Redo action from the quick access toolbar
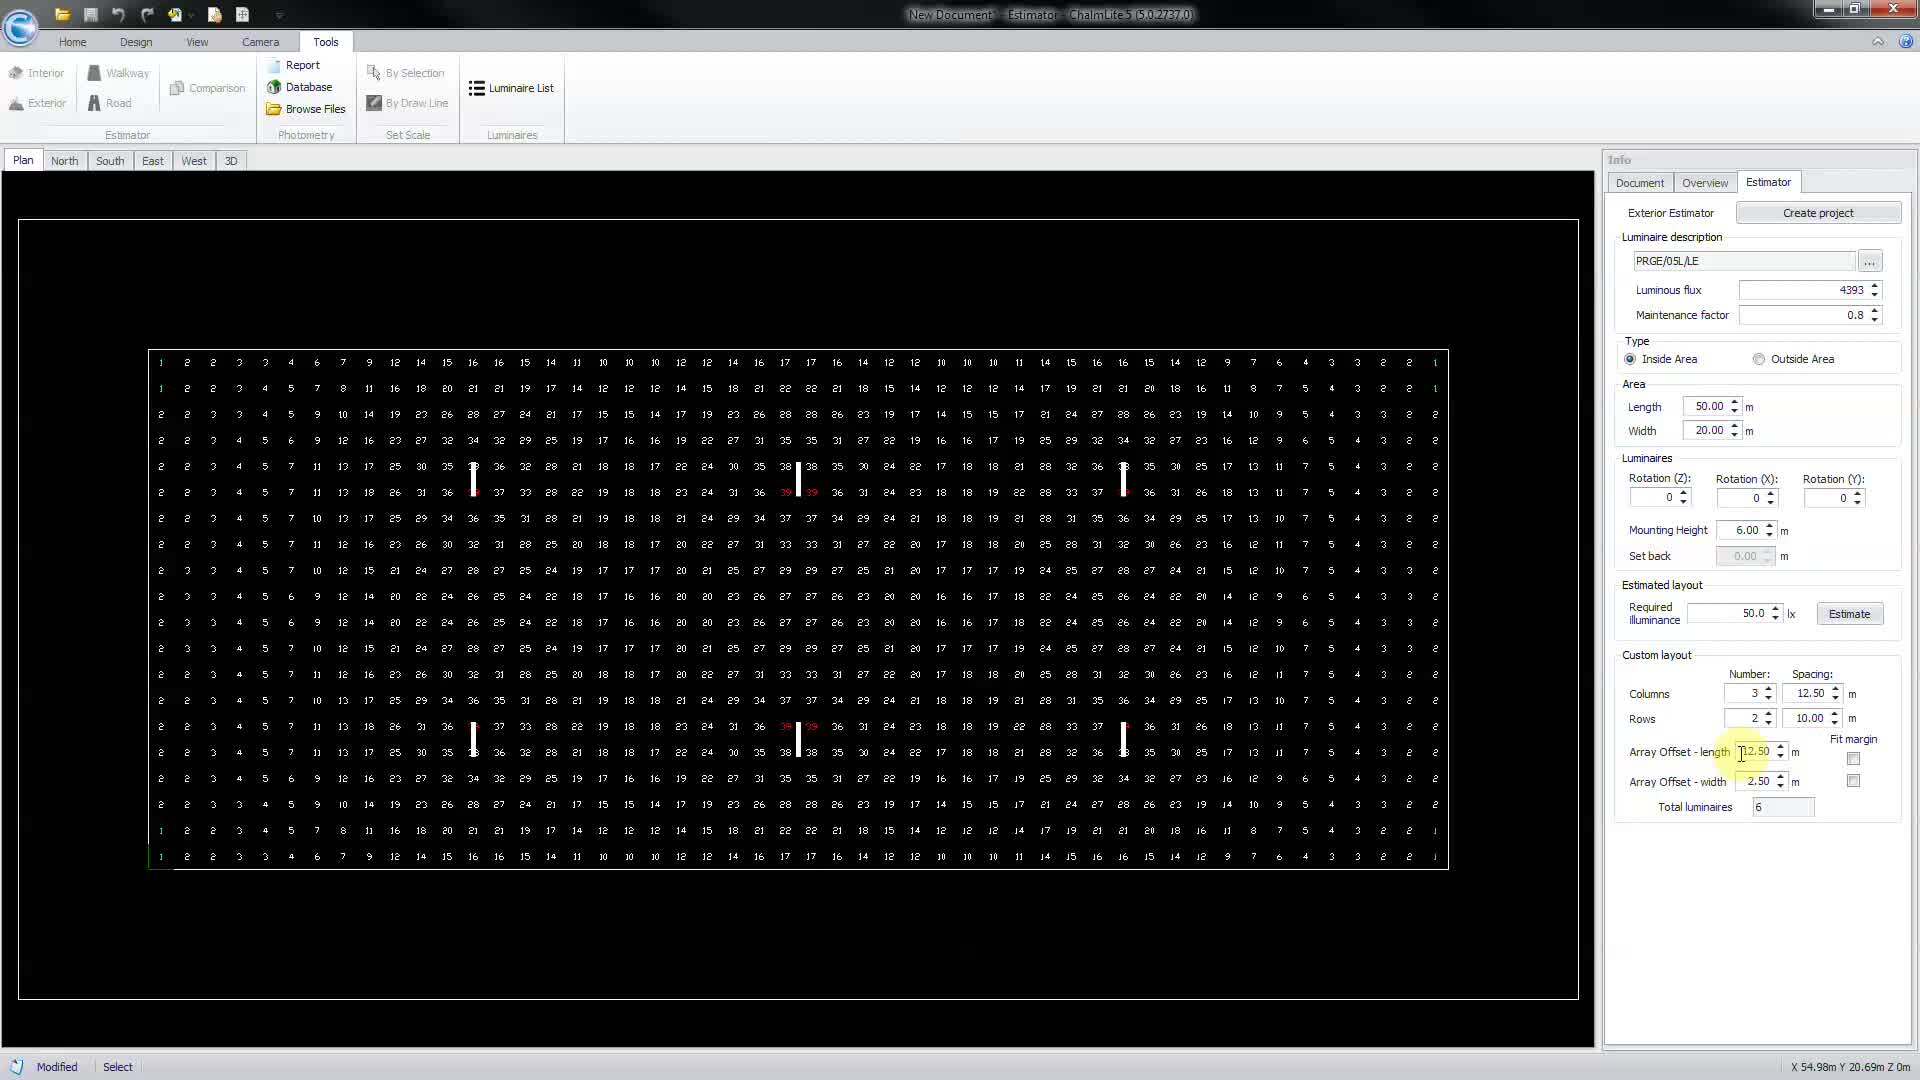 click(x=147, y=14)
